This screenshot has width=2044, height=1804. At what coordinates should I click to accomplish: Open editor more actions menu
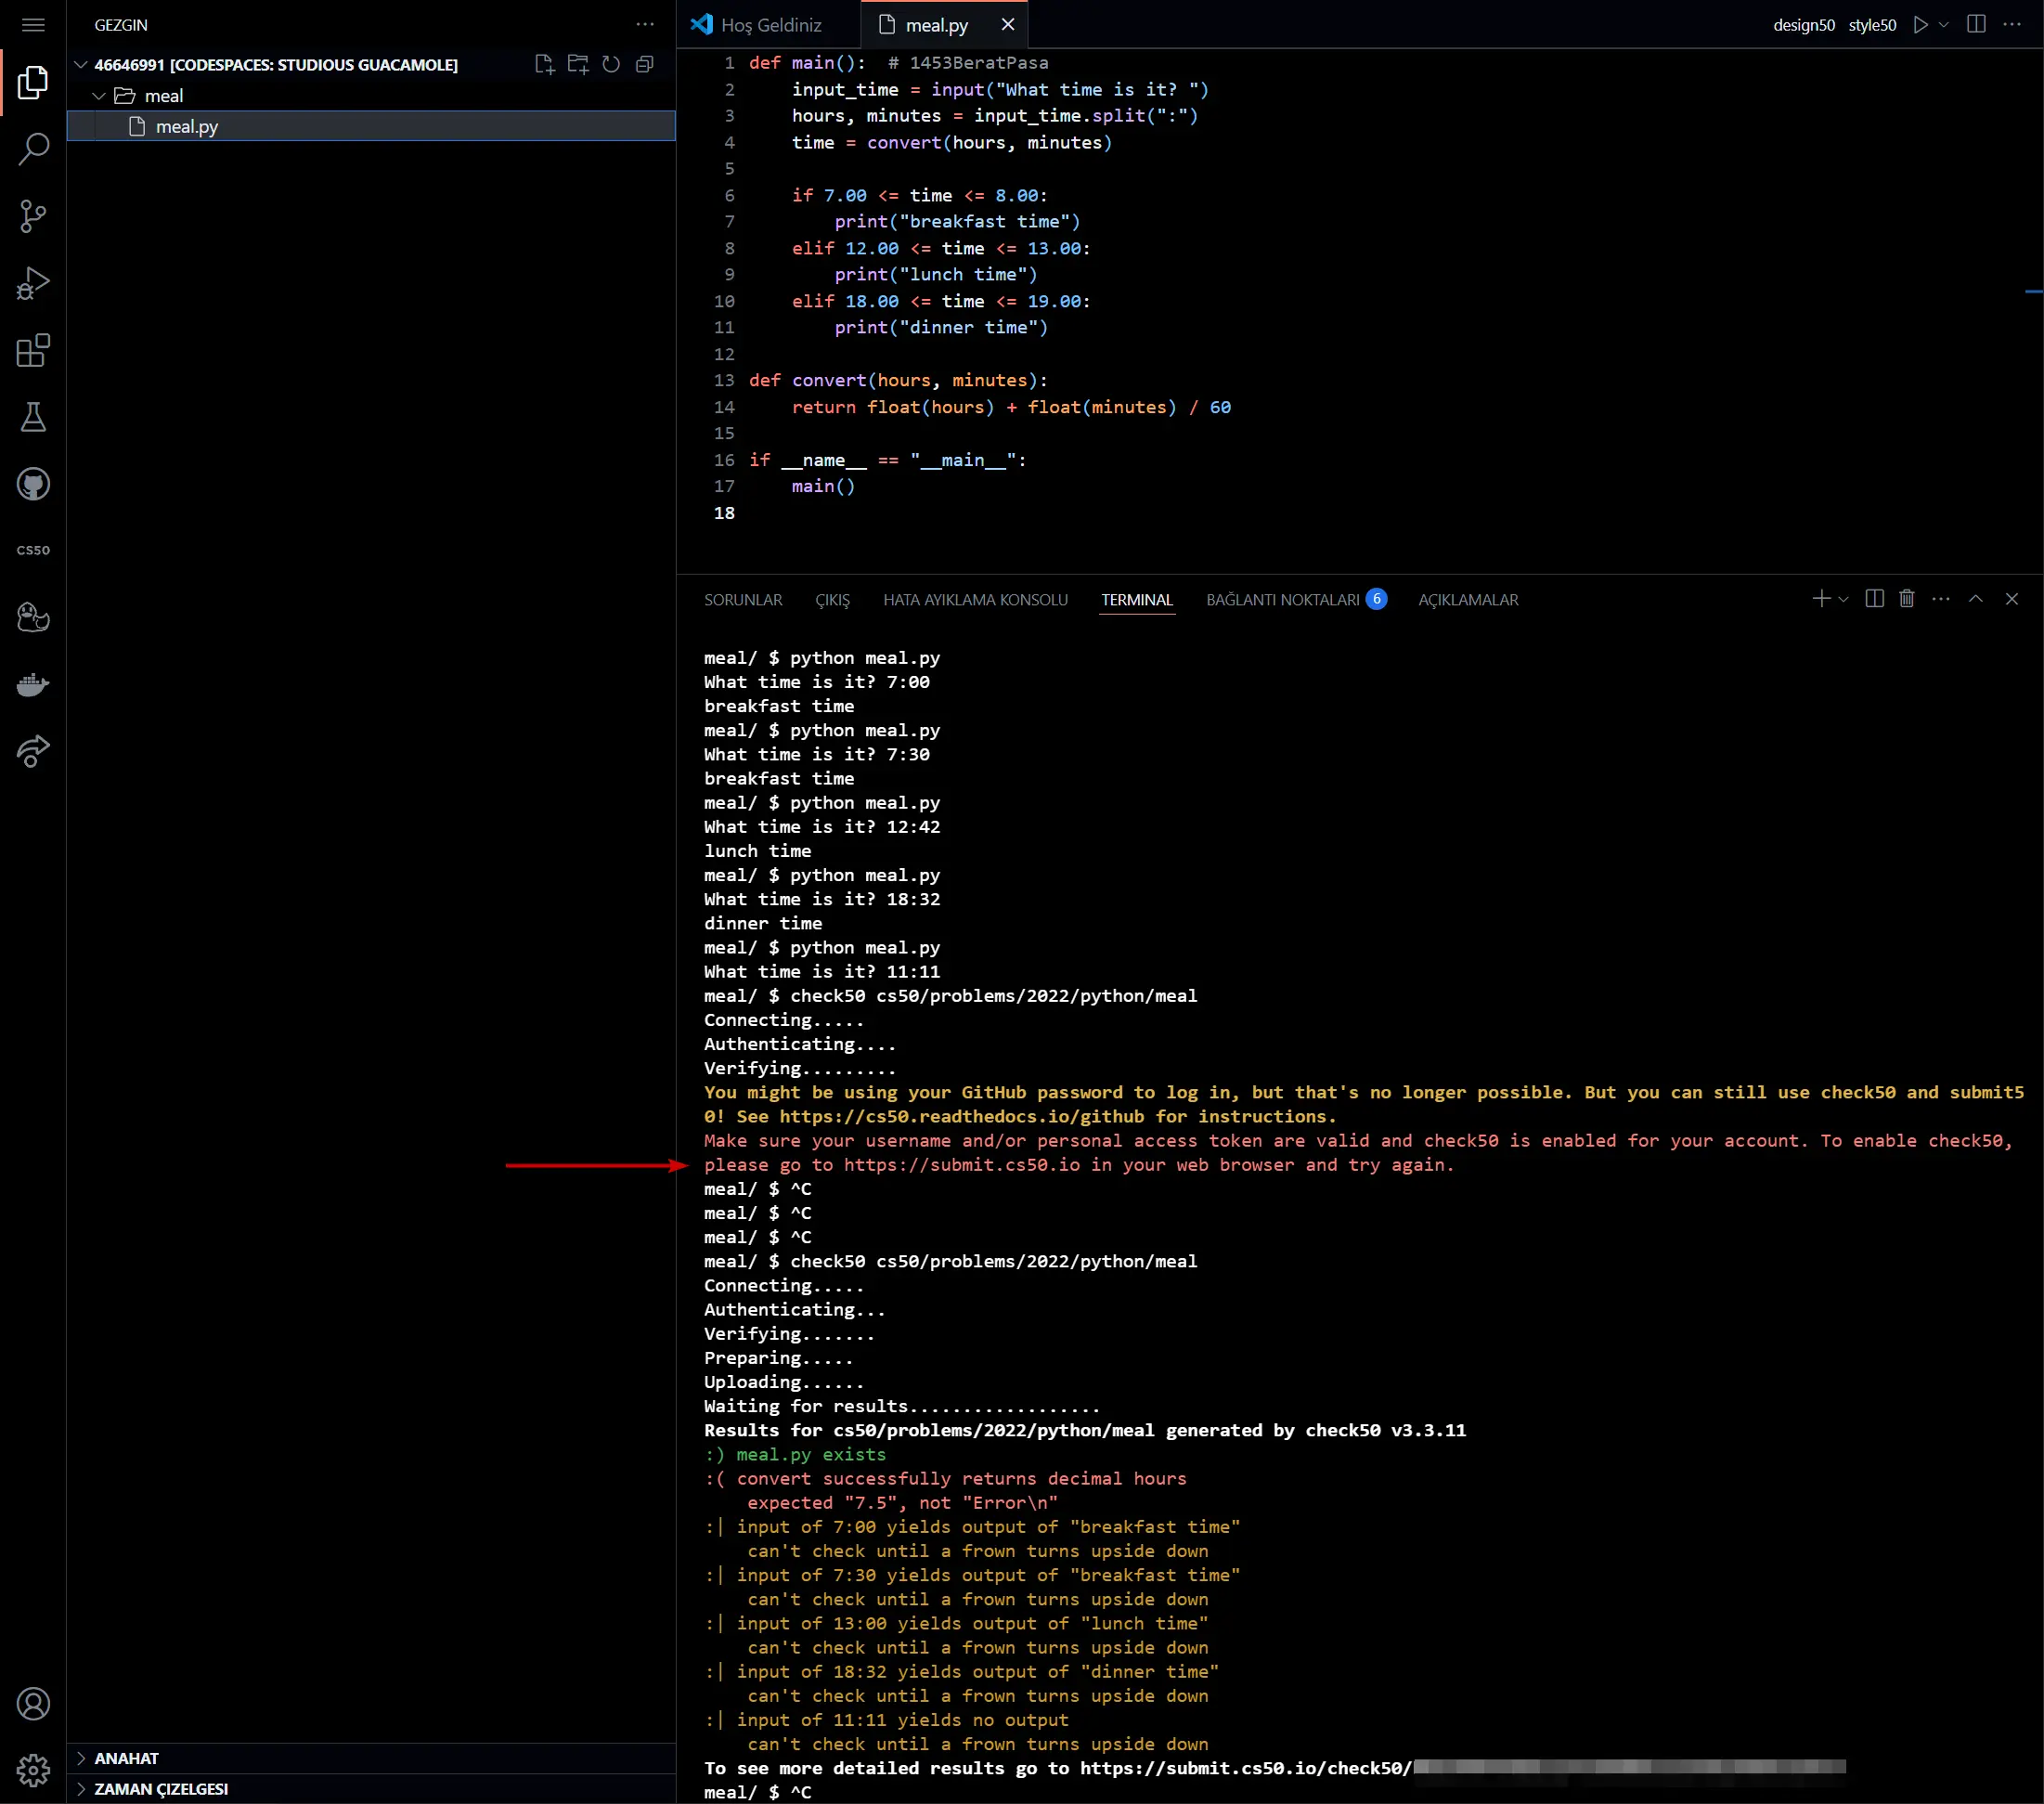[2012, 25]
